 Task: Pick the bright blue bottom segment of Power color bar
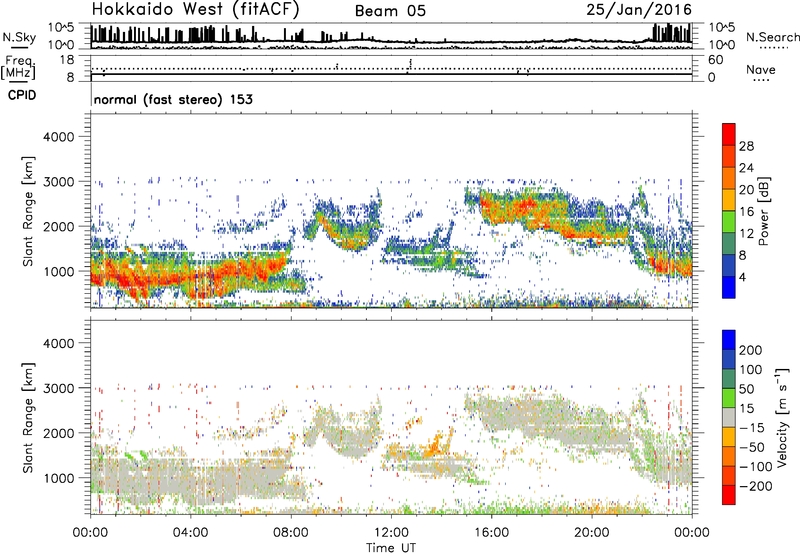point(729,287)
